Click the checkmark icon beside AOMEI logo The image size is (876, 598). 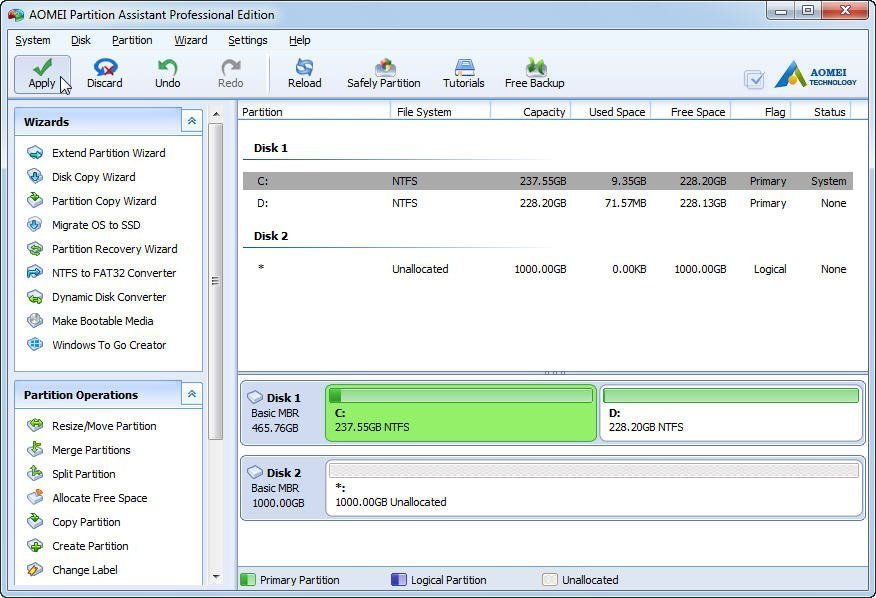754,79
